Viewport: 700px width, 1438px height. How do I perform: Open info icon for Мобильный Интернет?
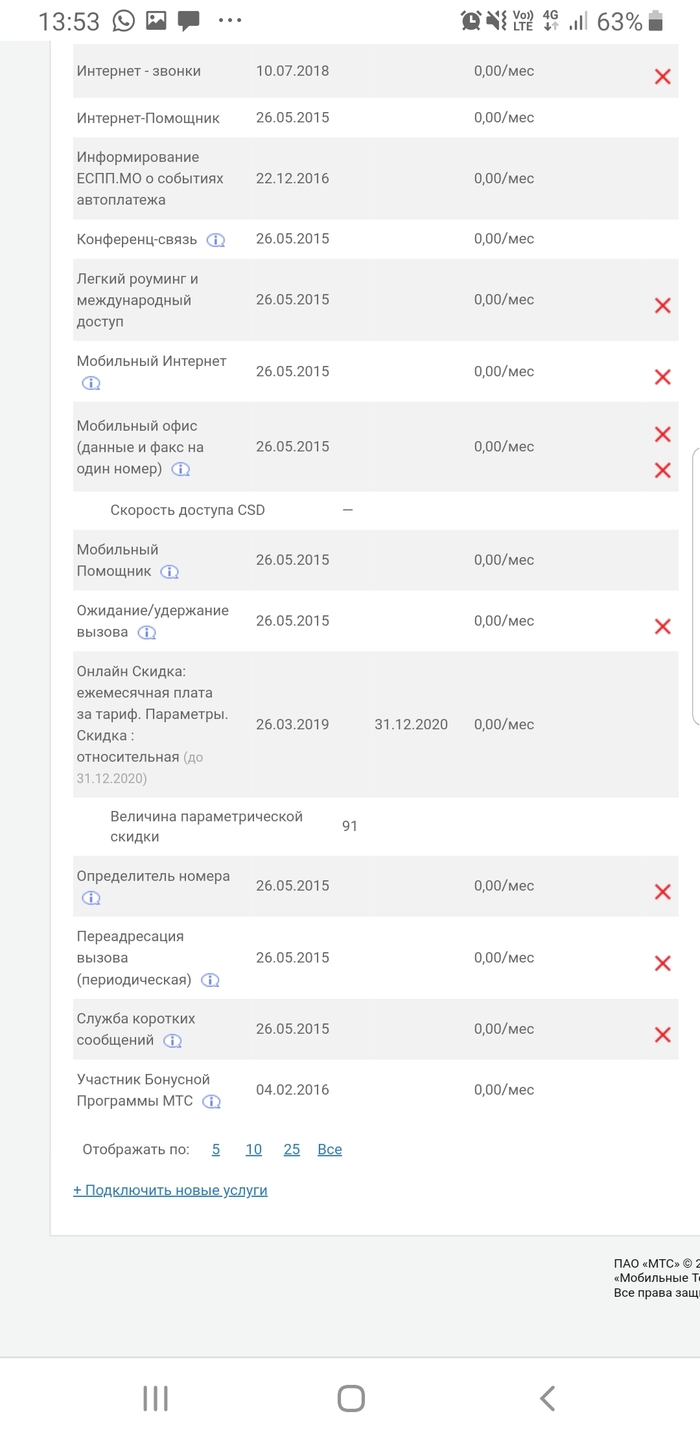click(91, 383)
